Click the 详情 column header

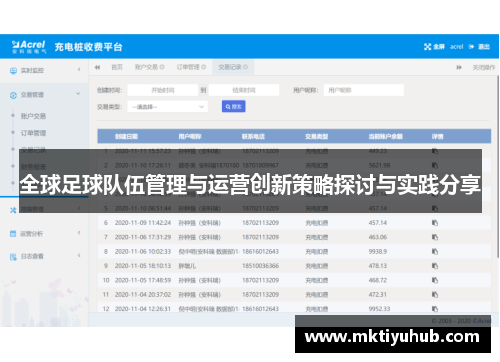(x=437, y=136)
